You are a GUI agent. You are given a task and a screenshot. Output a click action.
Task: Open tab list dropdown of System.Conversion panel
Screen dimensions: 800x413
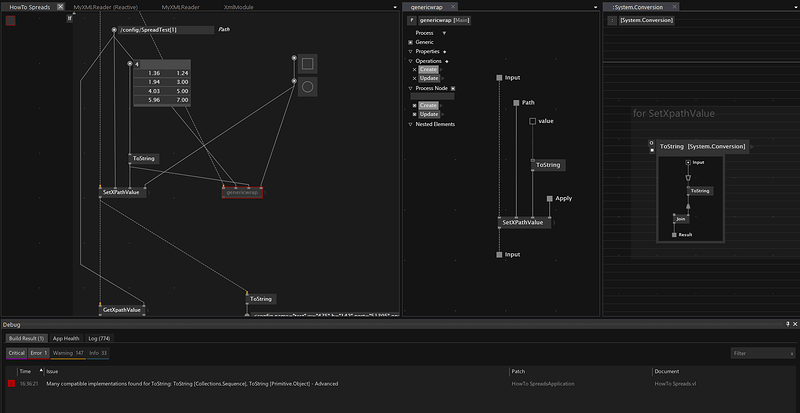[795, 8]
